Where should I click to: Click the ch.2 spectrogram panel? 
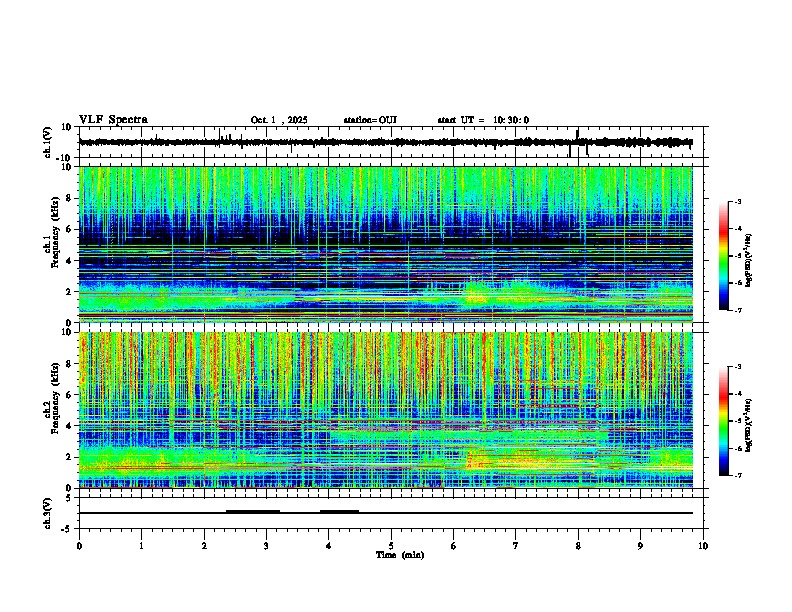(386, 410)
